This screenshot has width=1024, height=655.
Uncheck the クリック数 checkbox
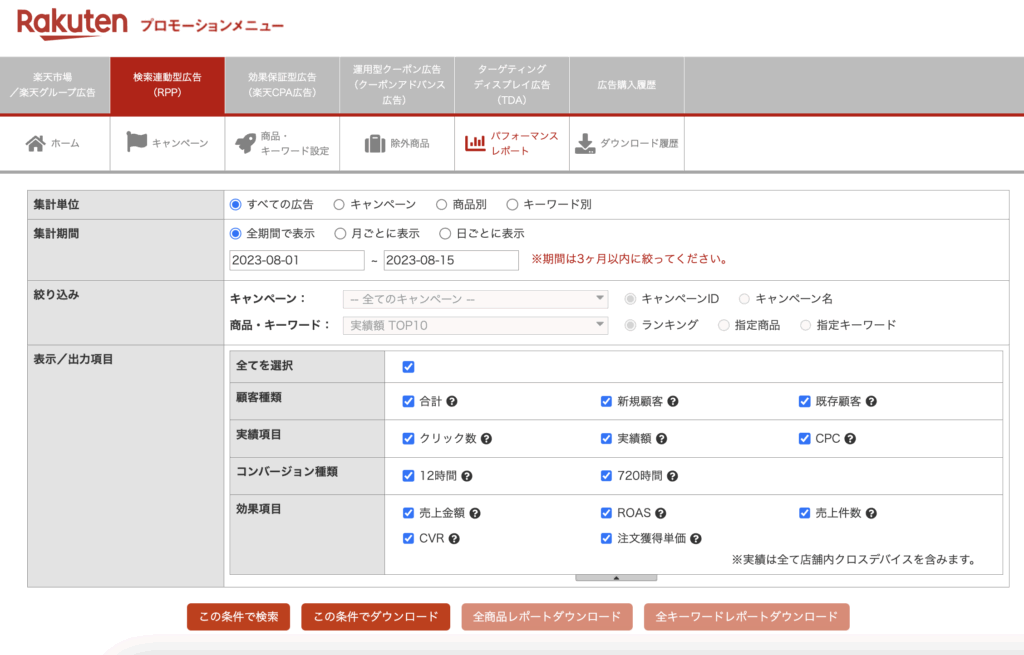[409, 439]
